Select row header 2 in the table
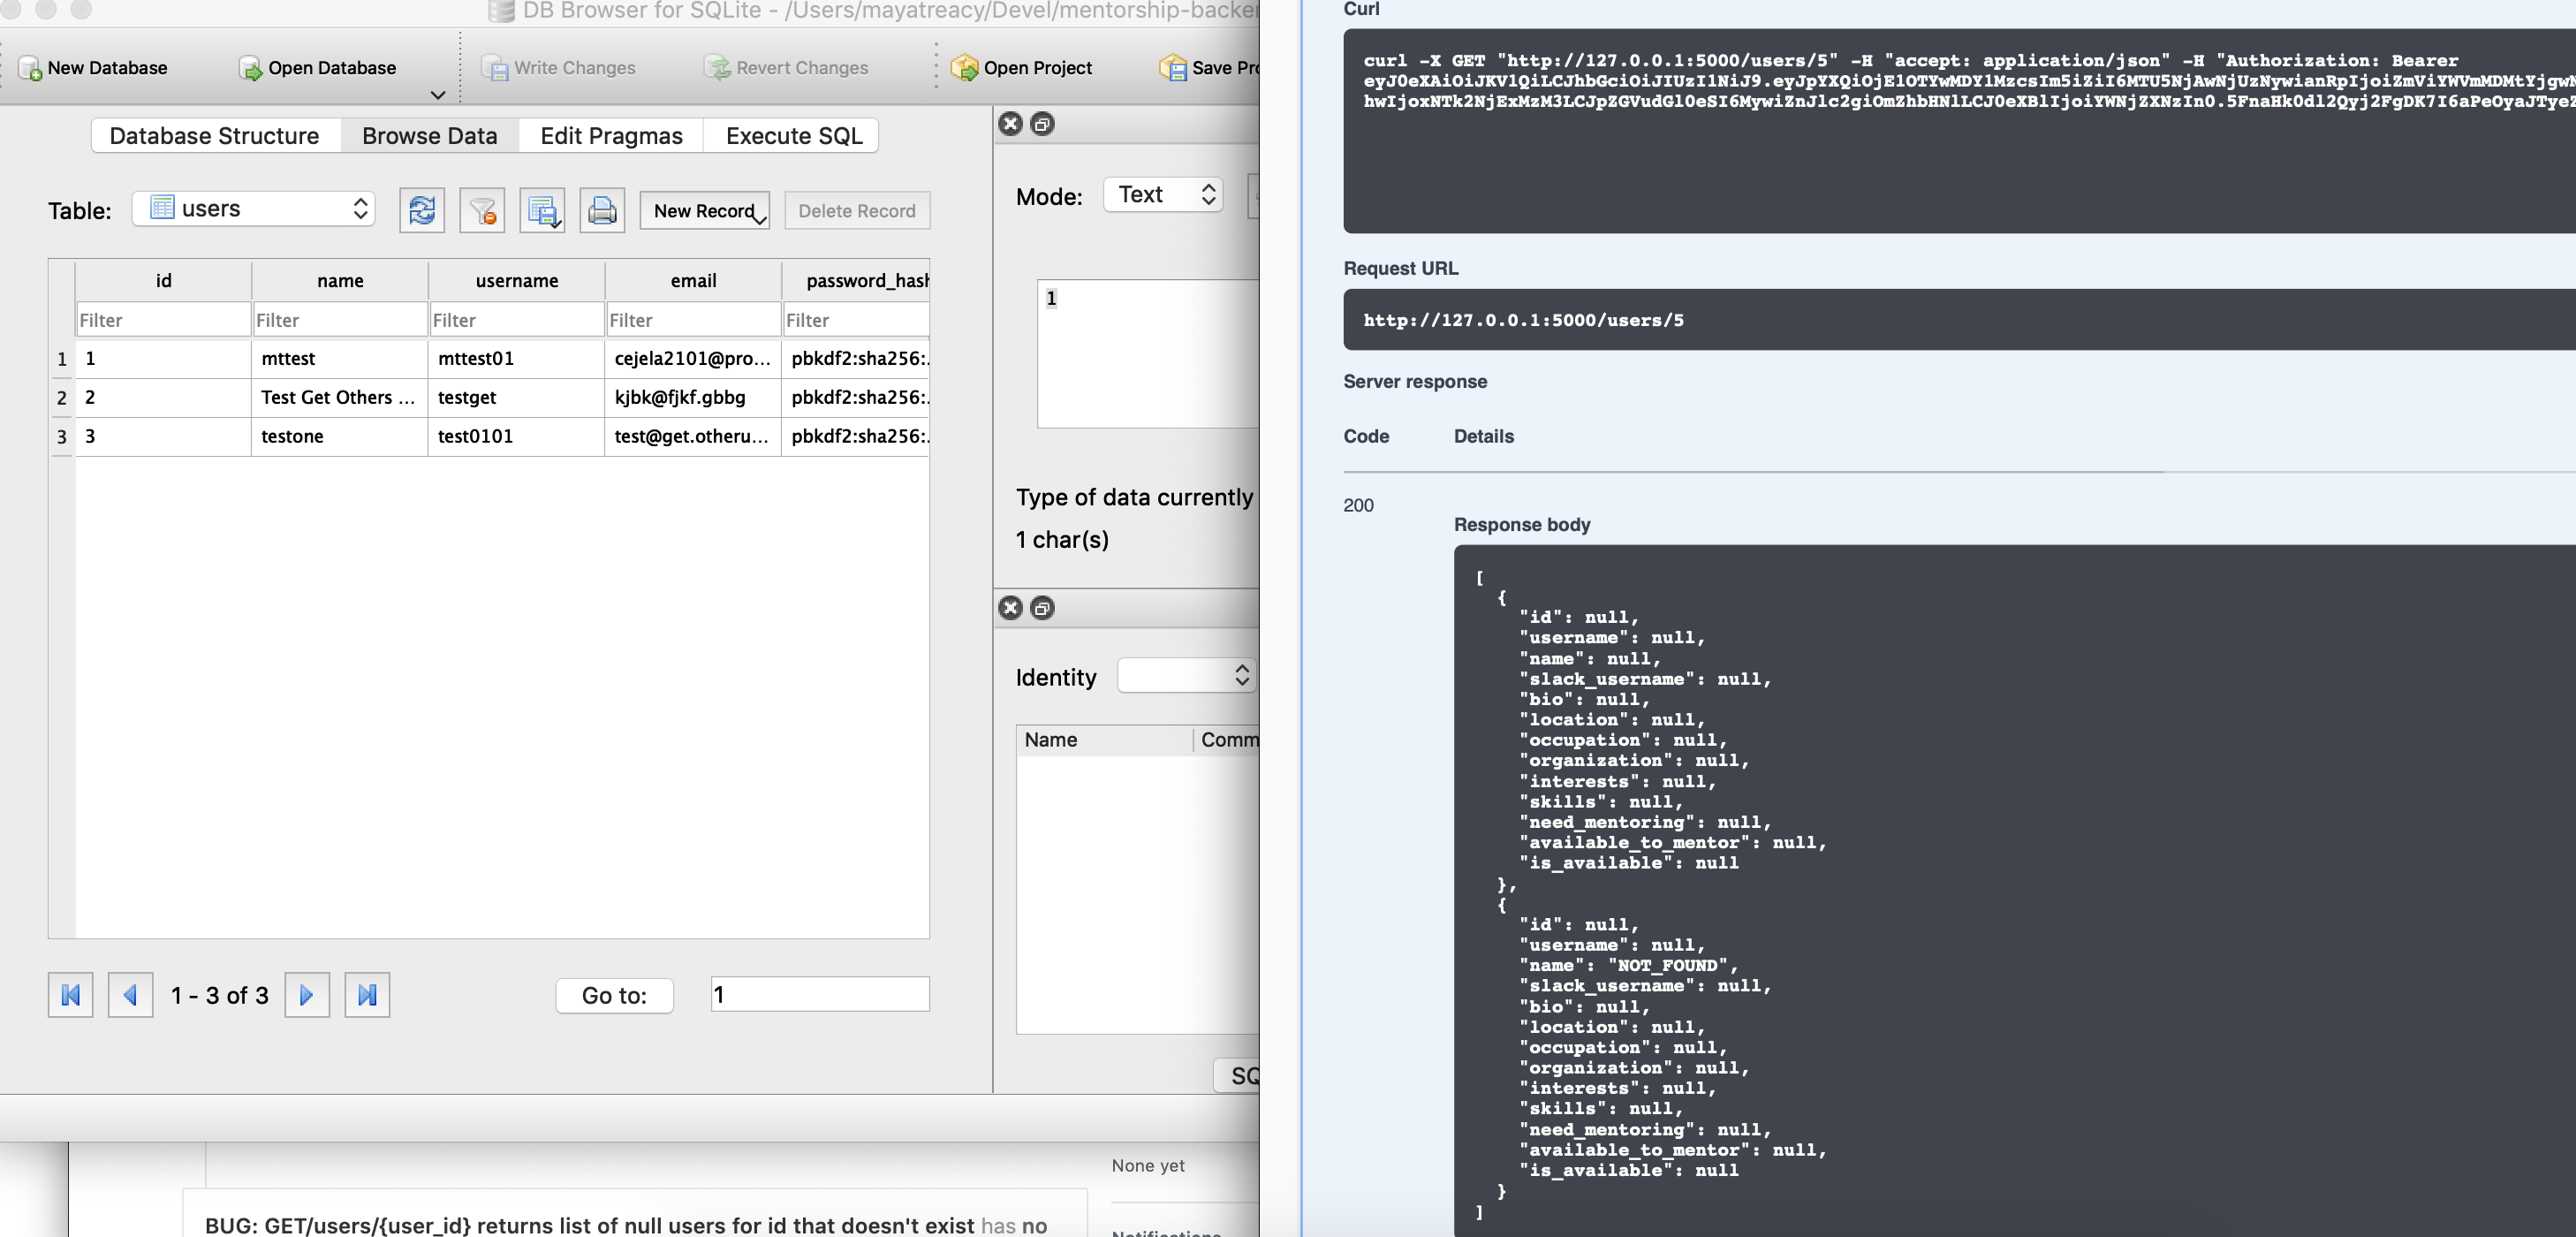The image size is (2576, 1237). pyautogui.click(x=62, y=397)
